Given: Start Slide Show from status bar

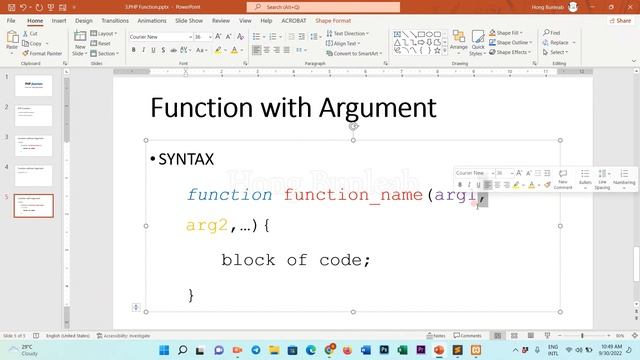Looking at the screenshot, I should pos(547,336).
